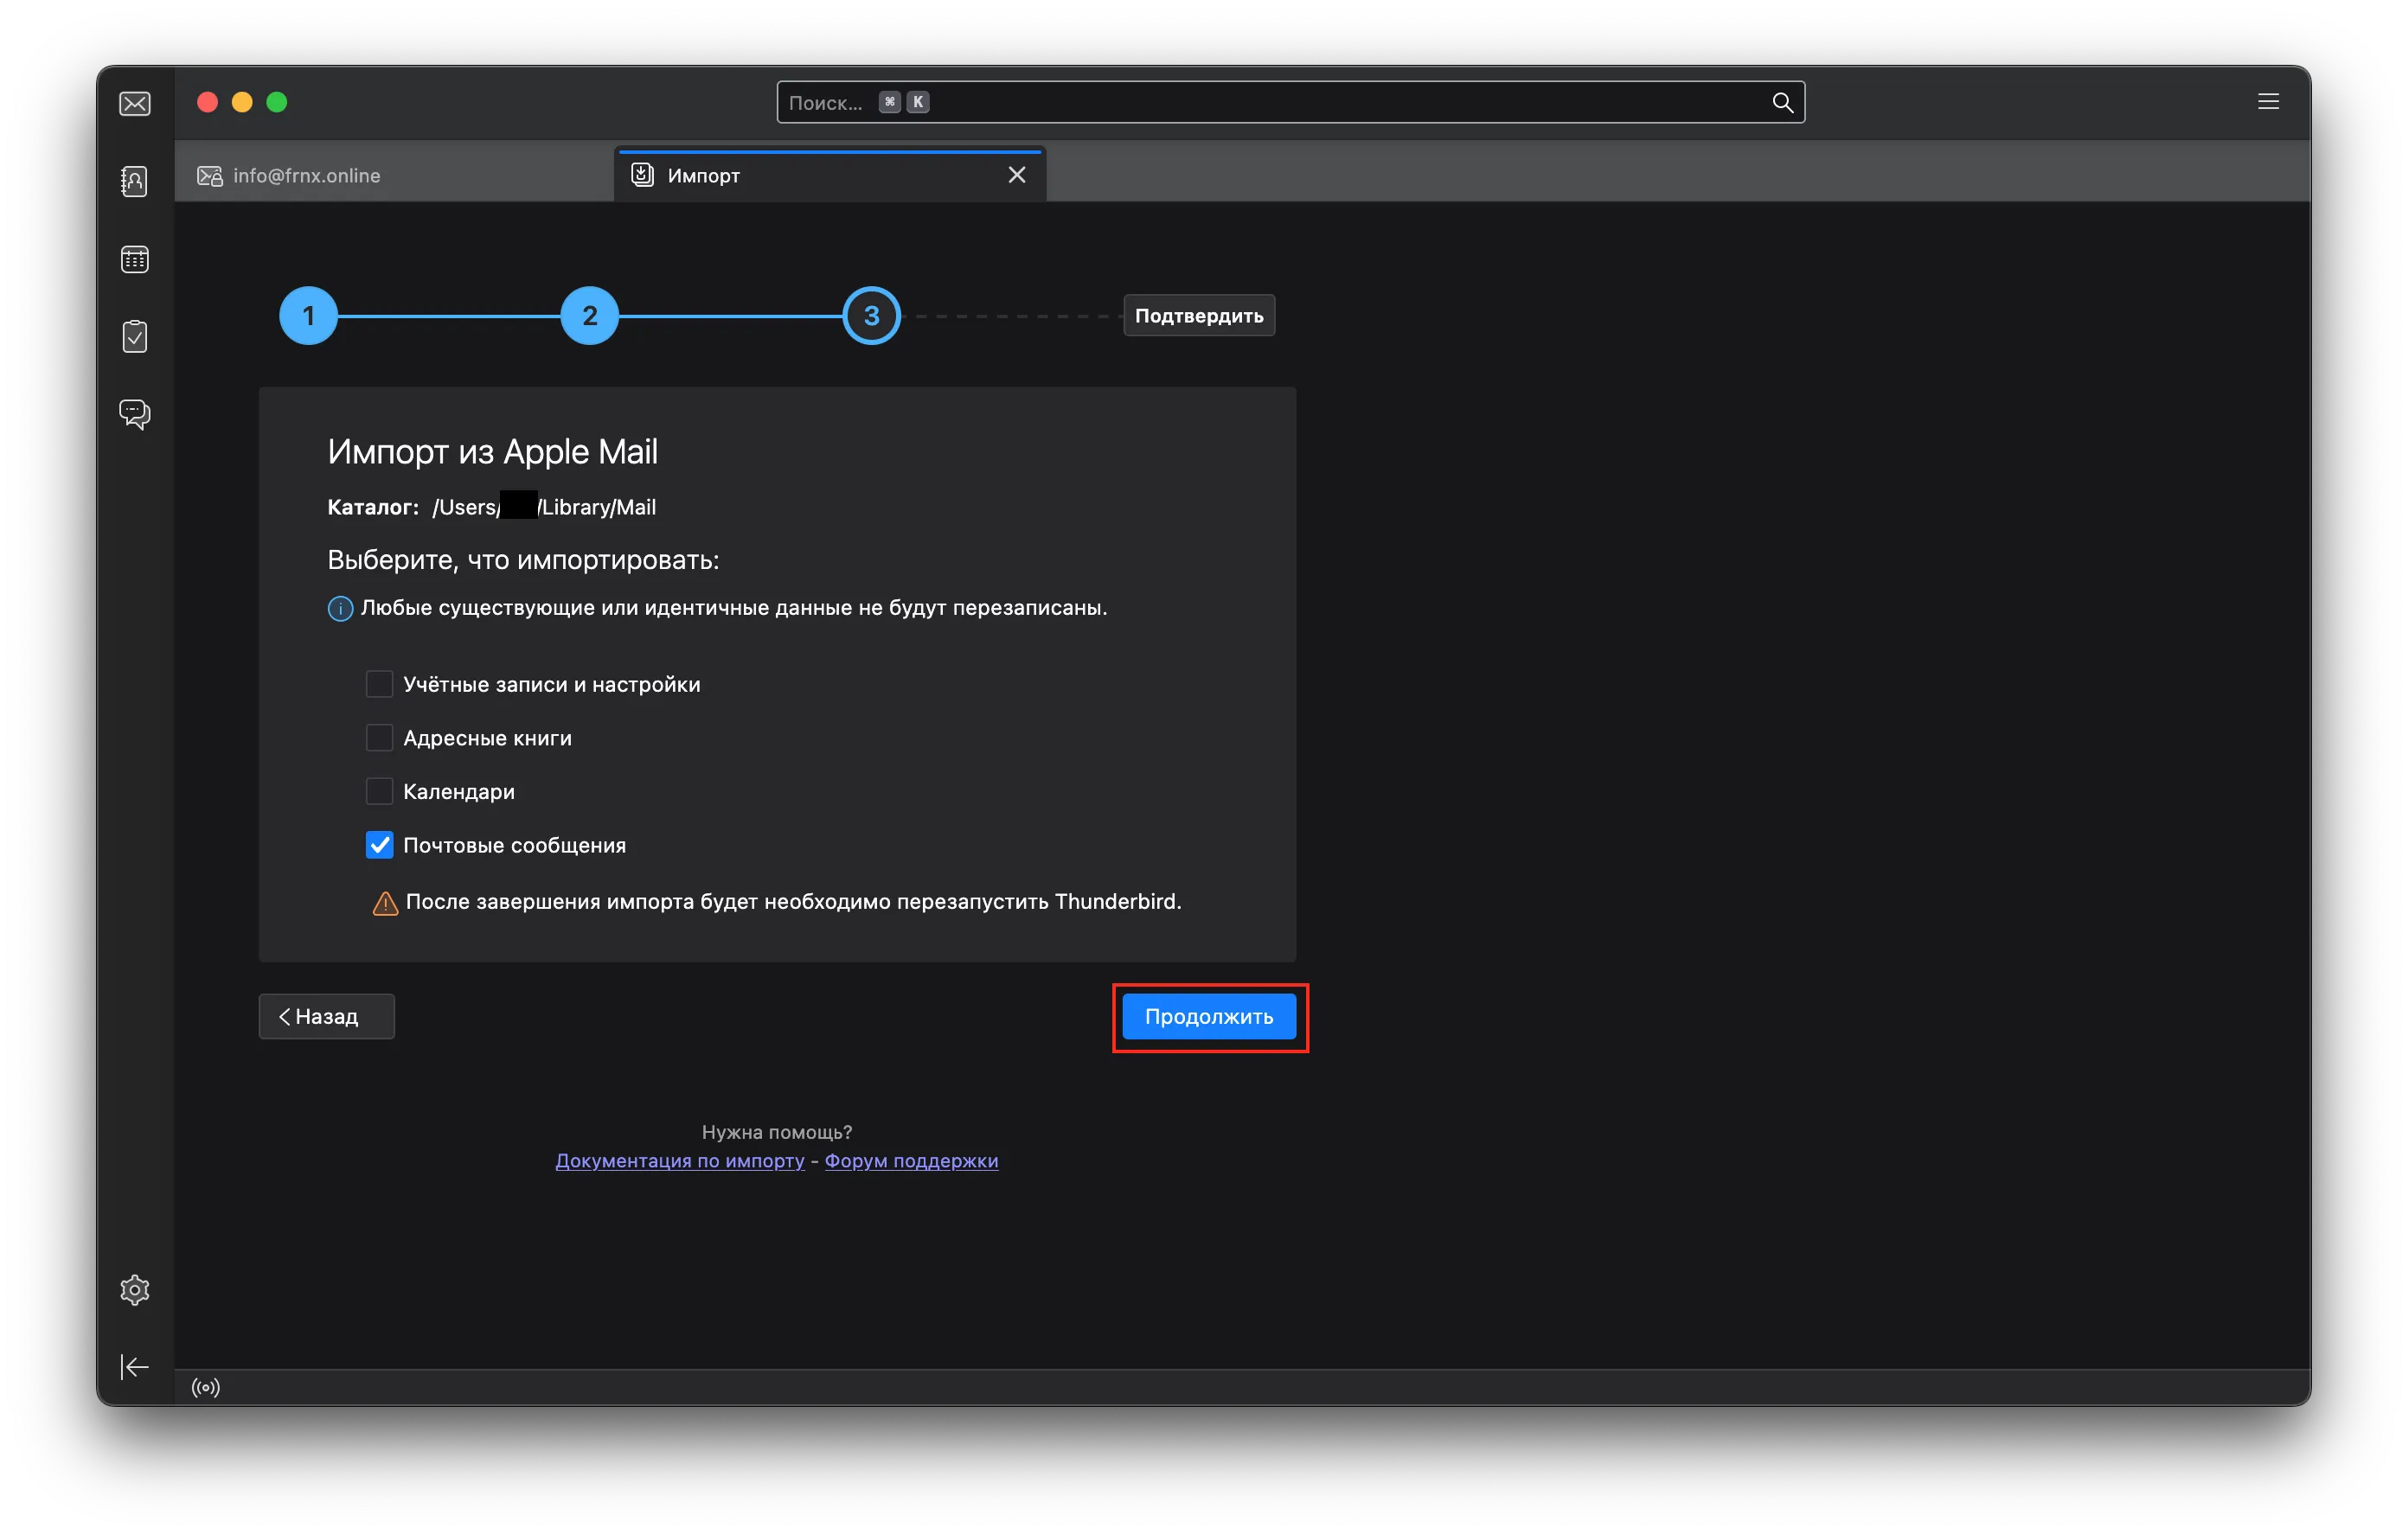Collapse the spaces toolbar arrow icon
The height and width of the screenshot is (1534, 2408).
[x=135, y=1367]
